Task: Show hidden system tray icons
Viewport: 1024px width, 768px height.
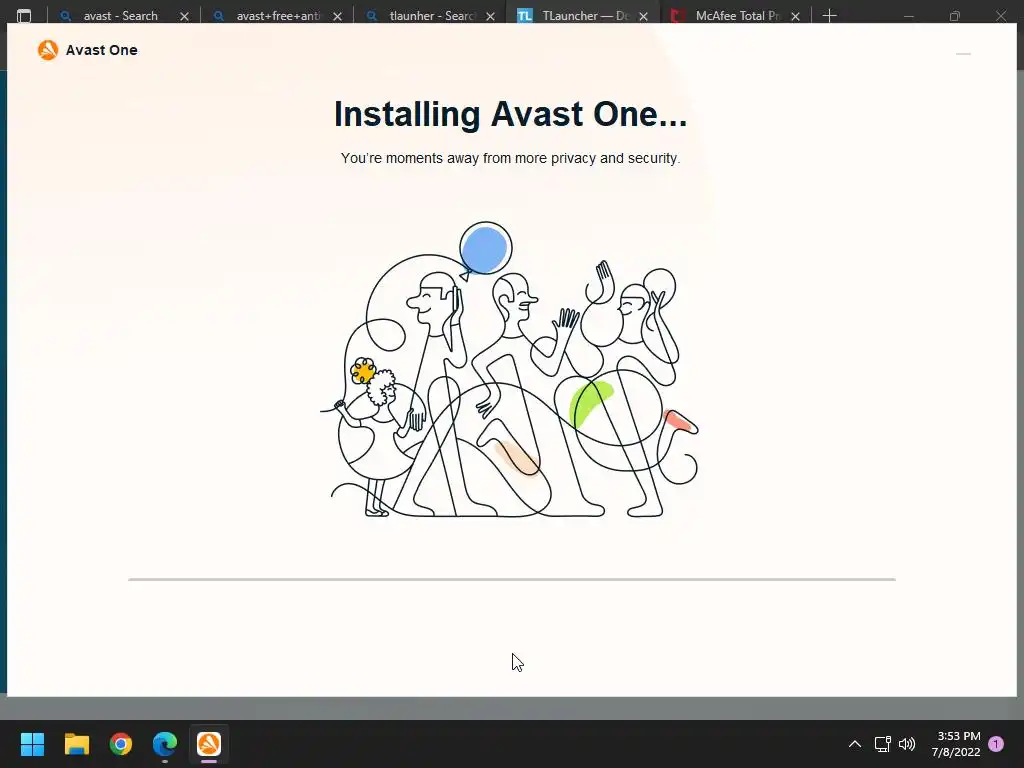Action: tap(854, 744)
